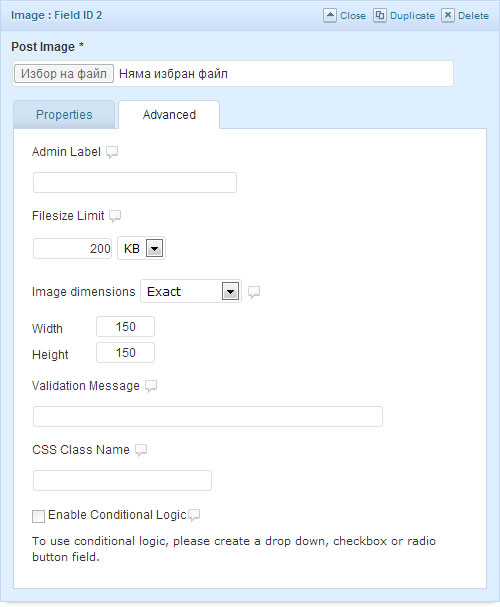Show the Image dimensions help tooltip icon
This screenshot has width=500, height=607.
pyautogui.click(x=254, y=292)
